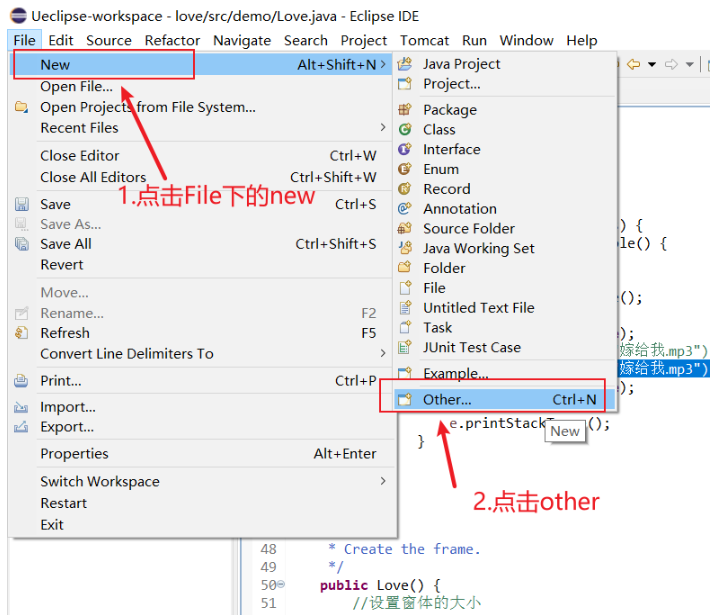Screen dimensions: 719x615
Task: Click the Open Projects folder icon
Action: (x=21, y=107)
